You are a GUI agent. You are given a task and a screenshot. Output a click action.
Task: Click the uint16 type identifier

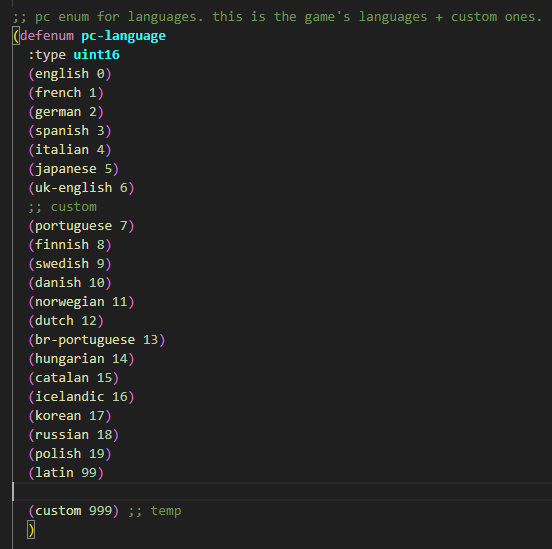pyautogui.click(x=96, y=55)
